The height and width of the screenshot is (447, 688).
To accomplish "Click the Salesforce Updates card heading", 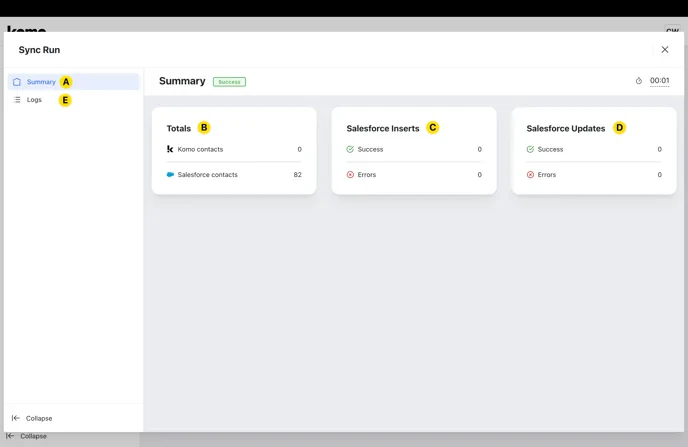I will coord(566,129).
